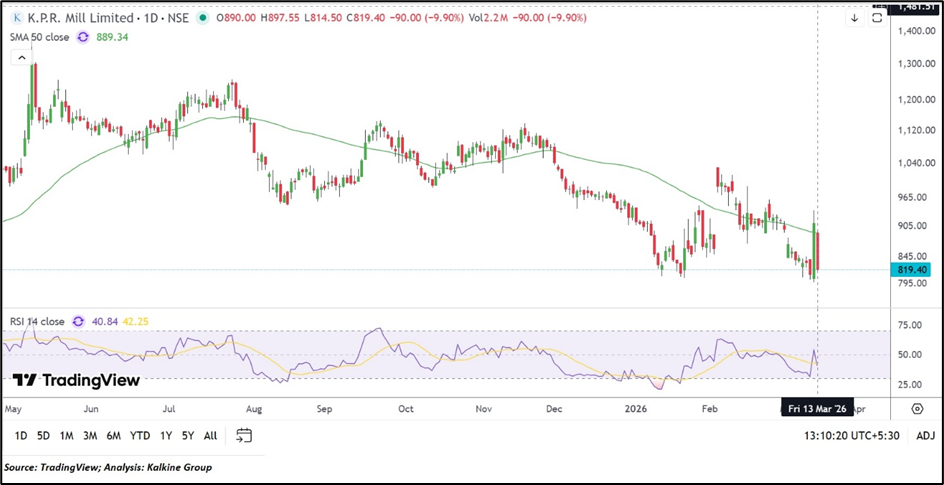The image size is (944, 485).
Task: Select the 6M time range
Action: tap(113, 435)
